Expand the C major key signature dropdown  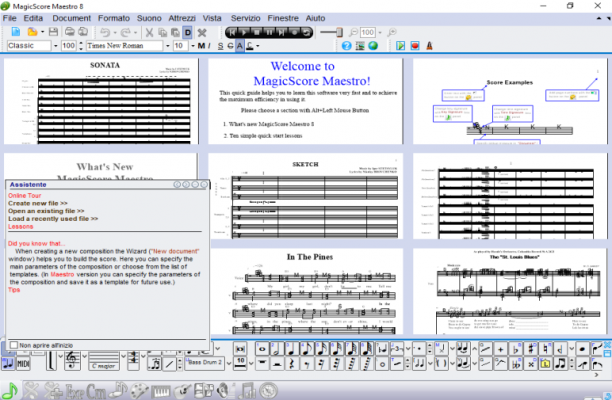pyautogui.click(x=123, y=356)
